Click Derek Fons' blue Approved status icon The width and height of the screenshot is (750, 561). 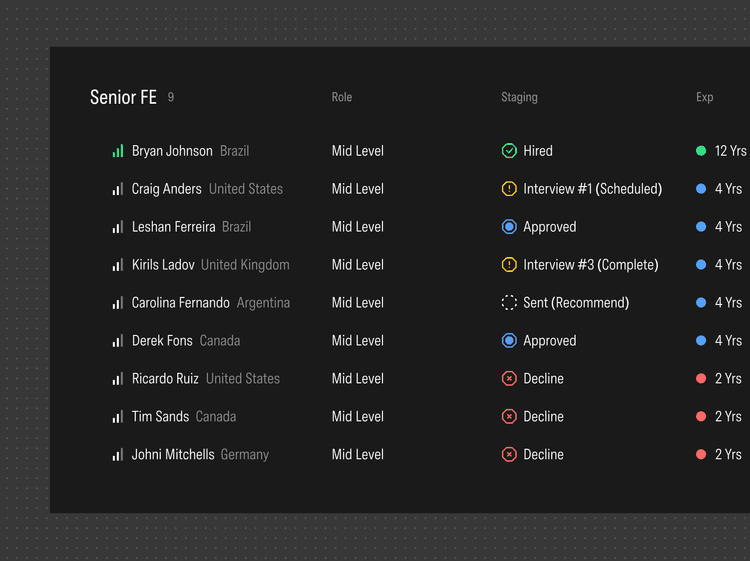(x=509, y=341)
